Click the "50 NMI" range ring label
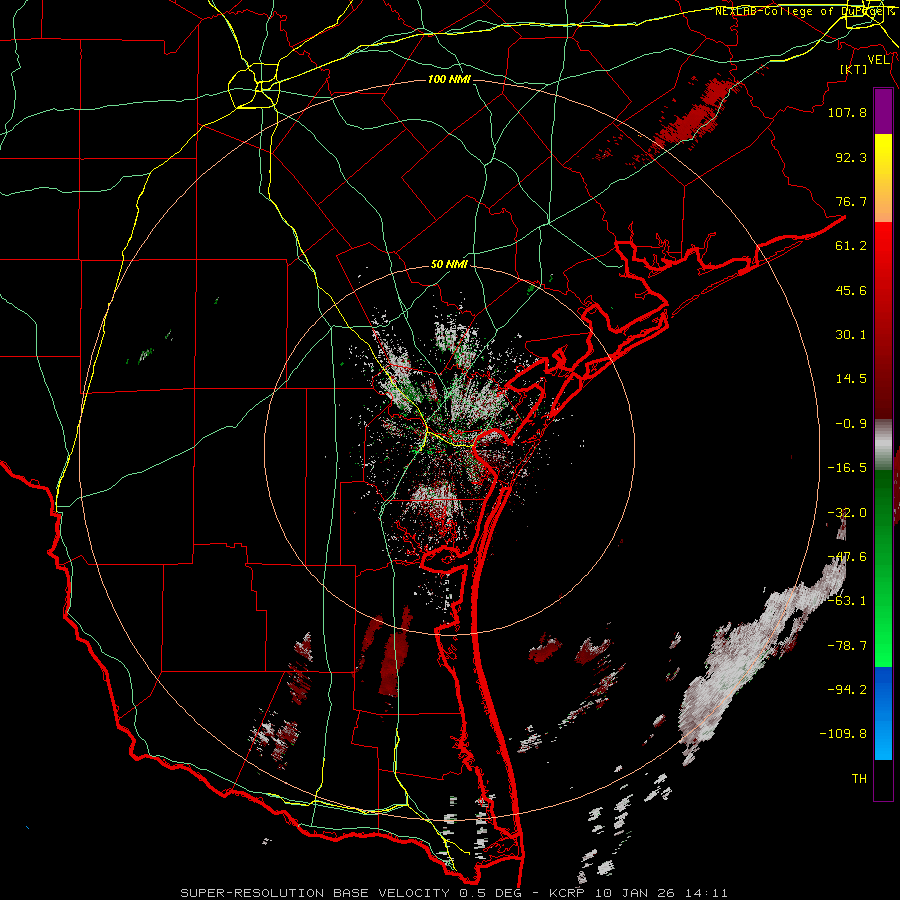Image resolution: width=900 pixels, height=900 pixels. pyautogui.click(x=449, y=265)
